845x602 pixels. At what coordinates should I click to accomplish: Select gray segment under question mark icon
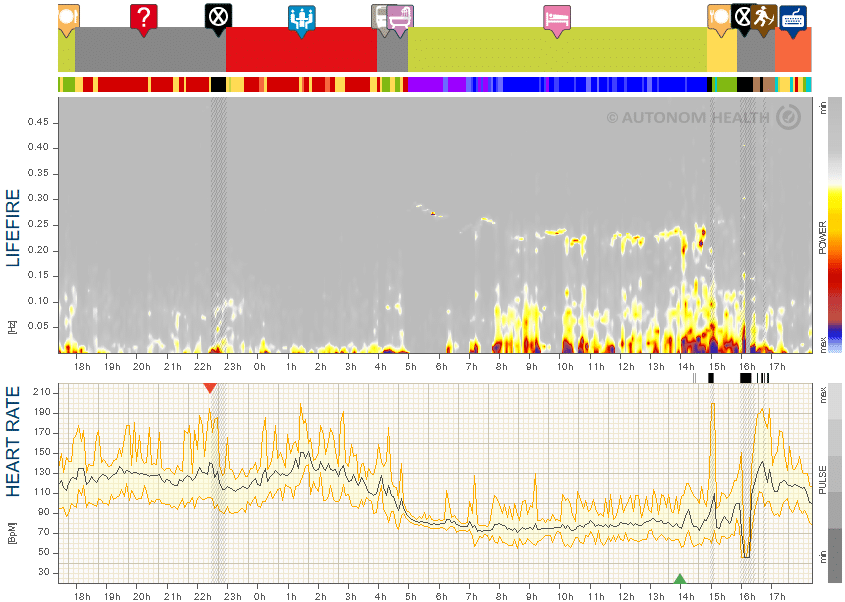click(x=150, y=50)
